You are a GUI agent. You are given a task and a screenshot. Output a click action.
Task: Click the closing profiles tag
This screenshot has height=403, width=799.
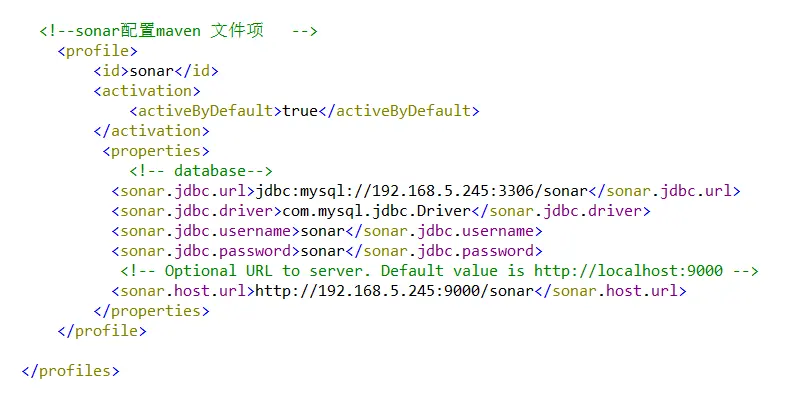70,371
